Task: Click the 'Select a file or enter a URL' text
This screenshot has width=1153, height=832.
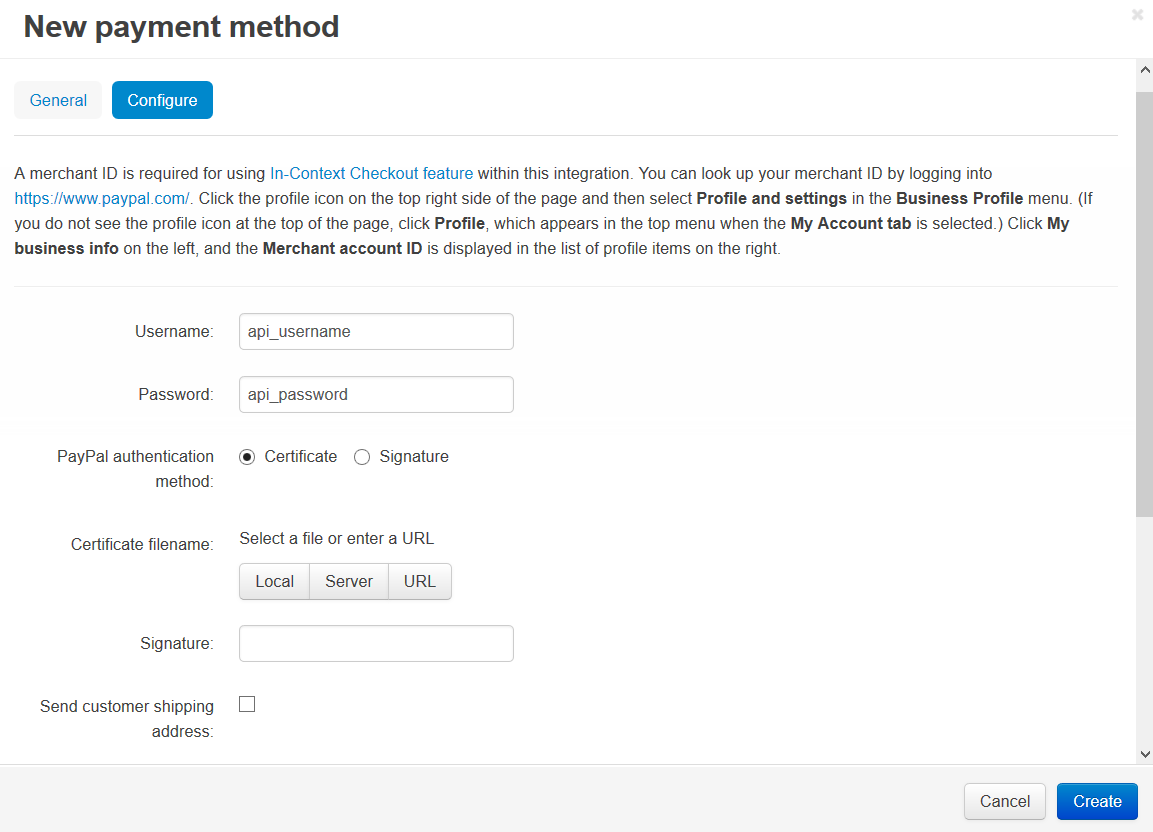Action: click(337, 539)
